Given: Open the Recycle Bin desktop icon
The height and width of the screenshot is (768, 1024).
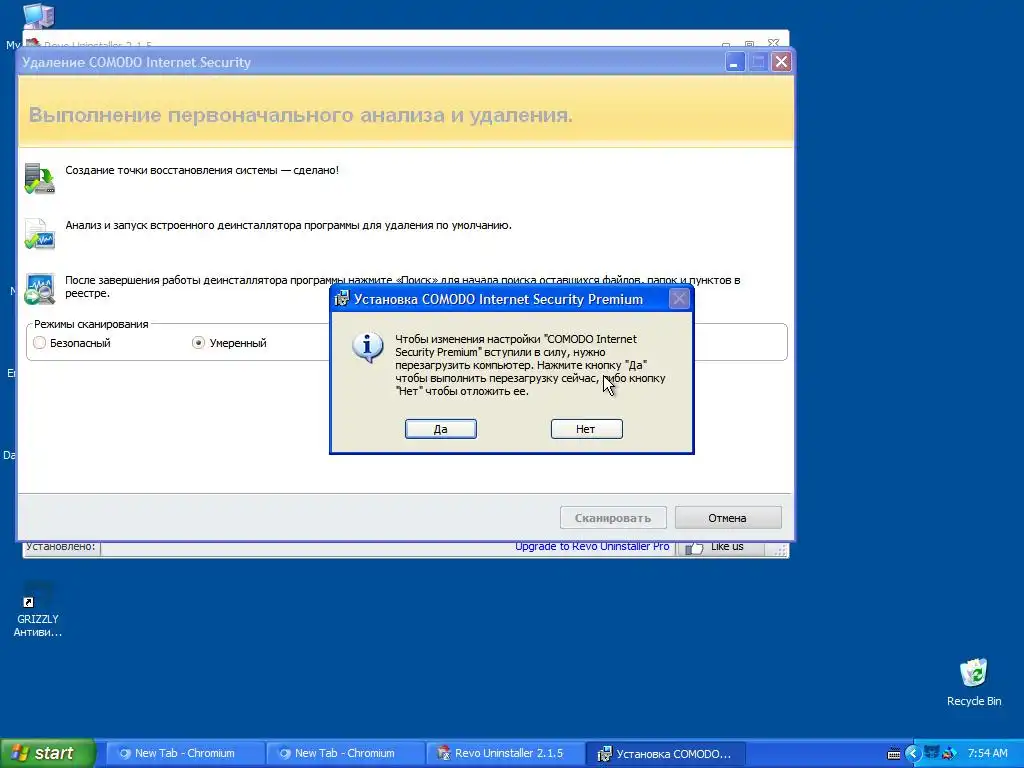Looking at the screenshot, I should 974,682.
